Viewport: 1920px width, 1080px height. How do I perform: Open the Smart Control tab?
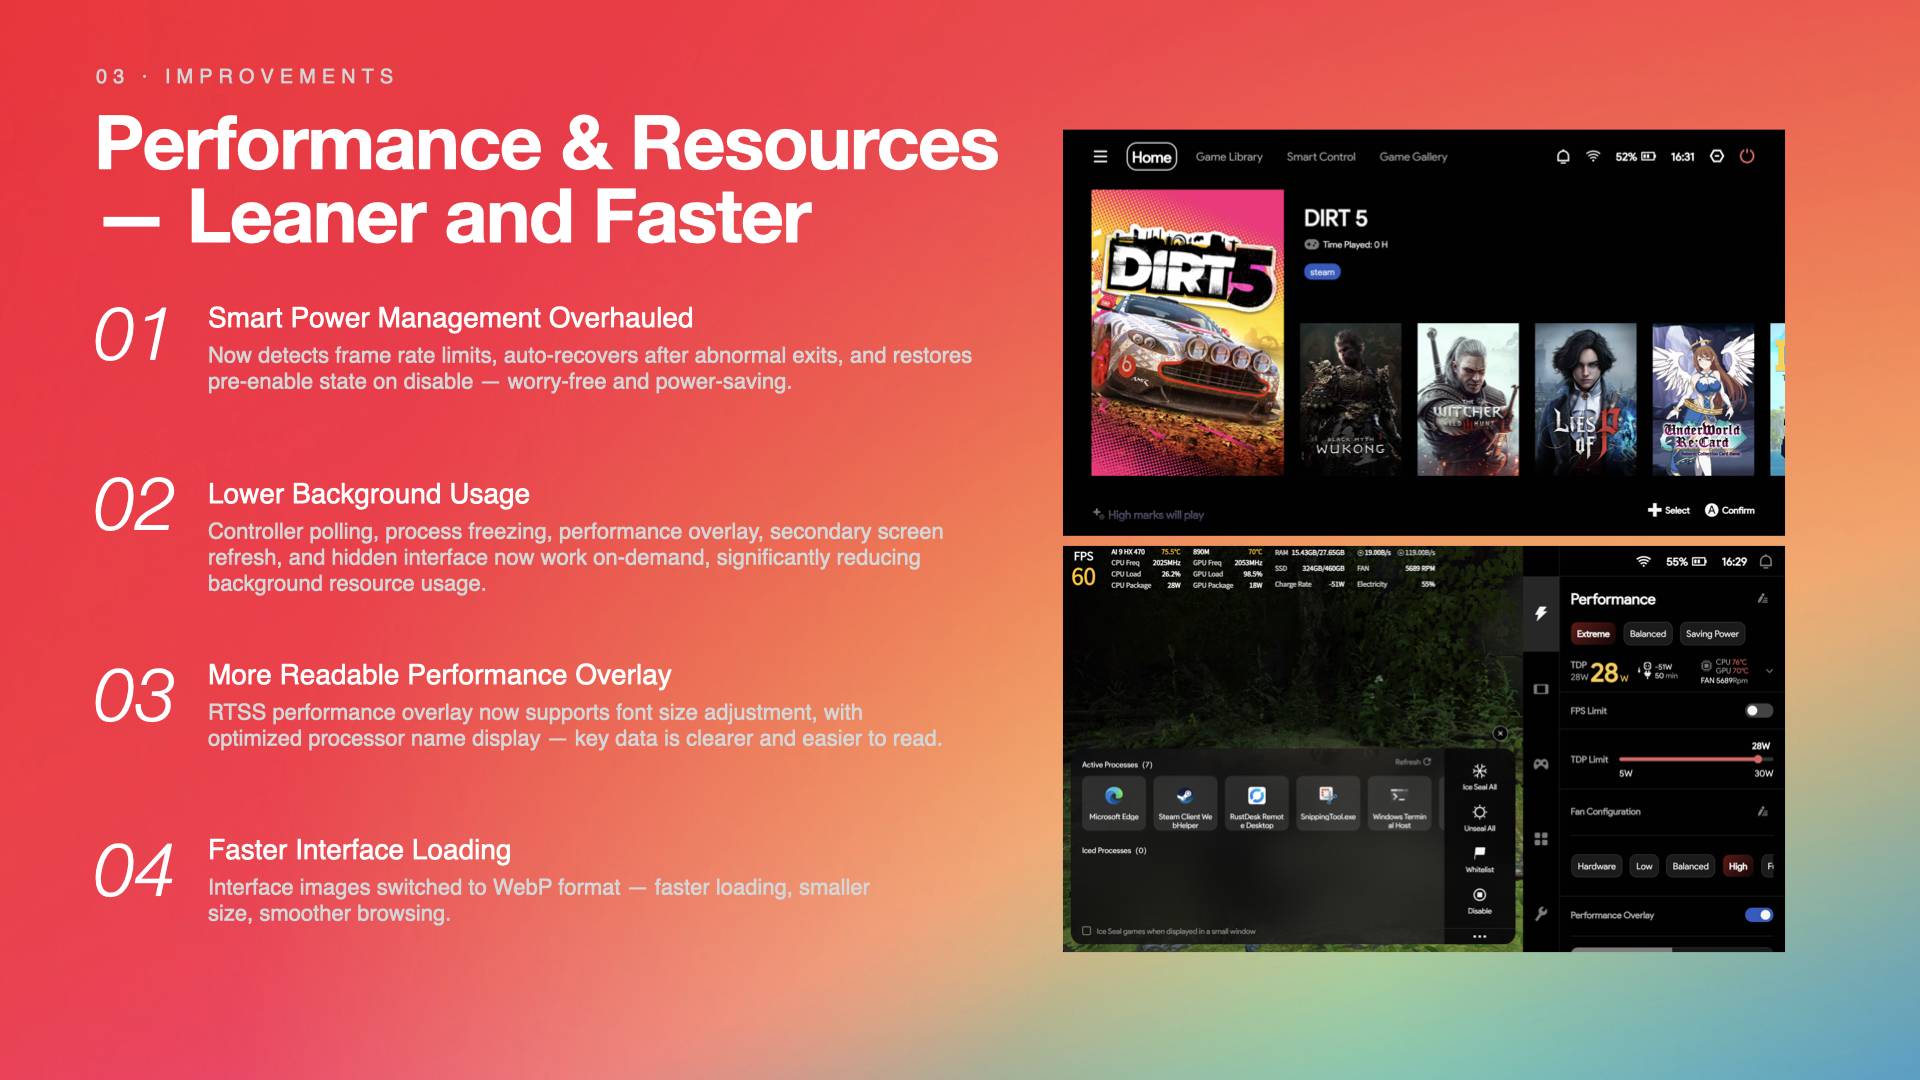[x=1321, y=157]
